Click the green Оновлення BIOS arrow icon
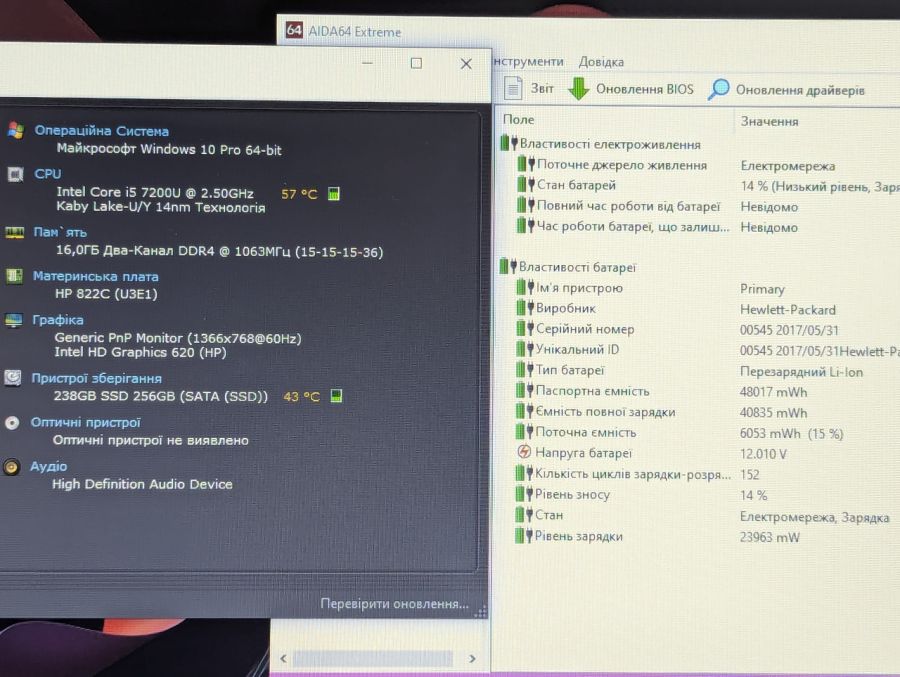Screen dimensions: 900x677 (x=579, y=89)
